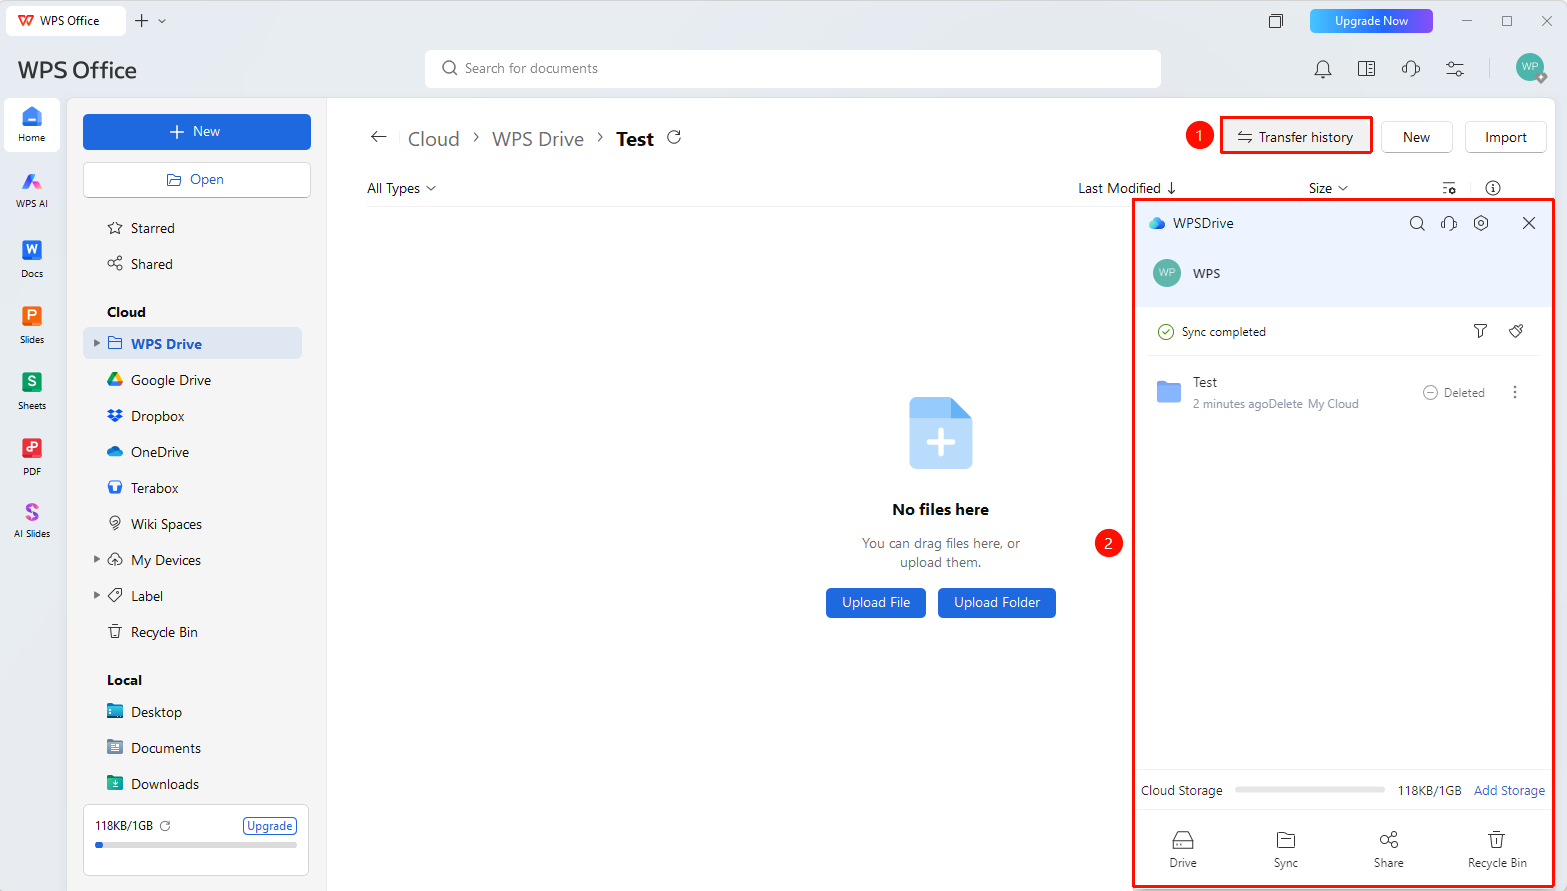Image resolution: width=1567 pixels, height=891 pixels.
Task: Click the Search for documents field
Action: coord(793,69)
